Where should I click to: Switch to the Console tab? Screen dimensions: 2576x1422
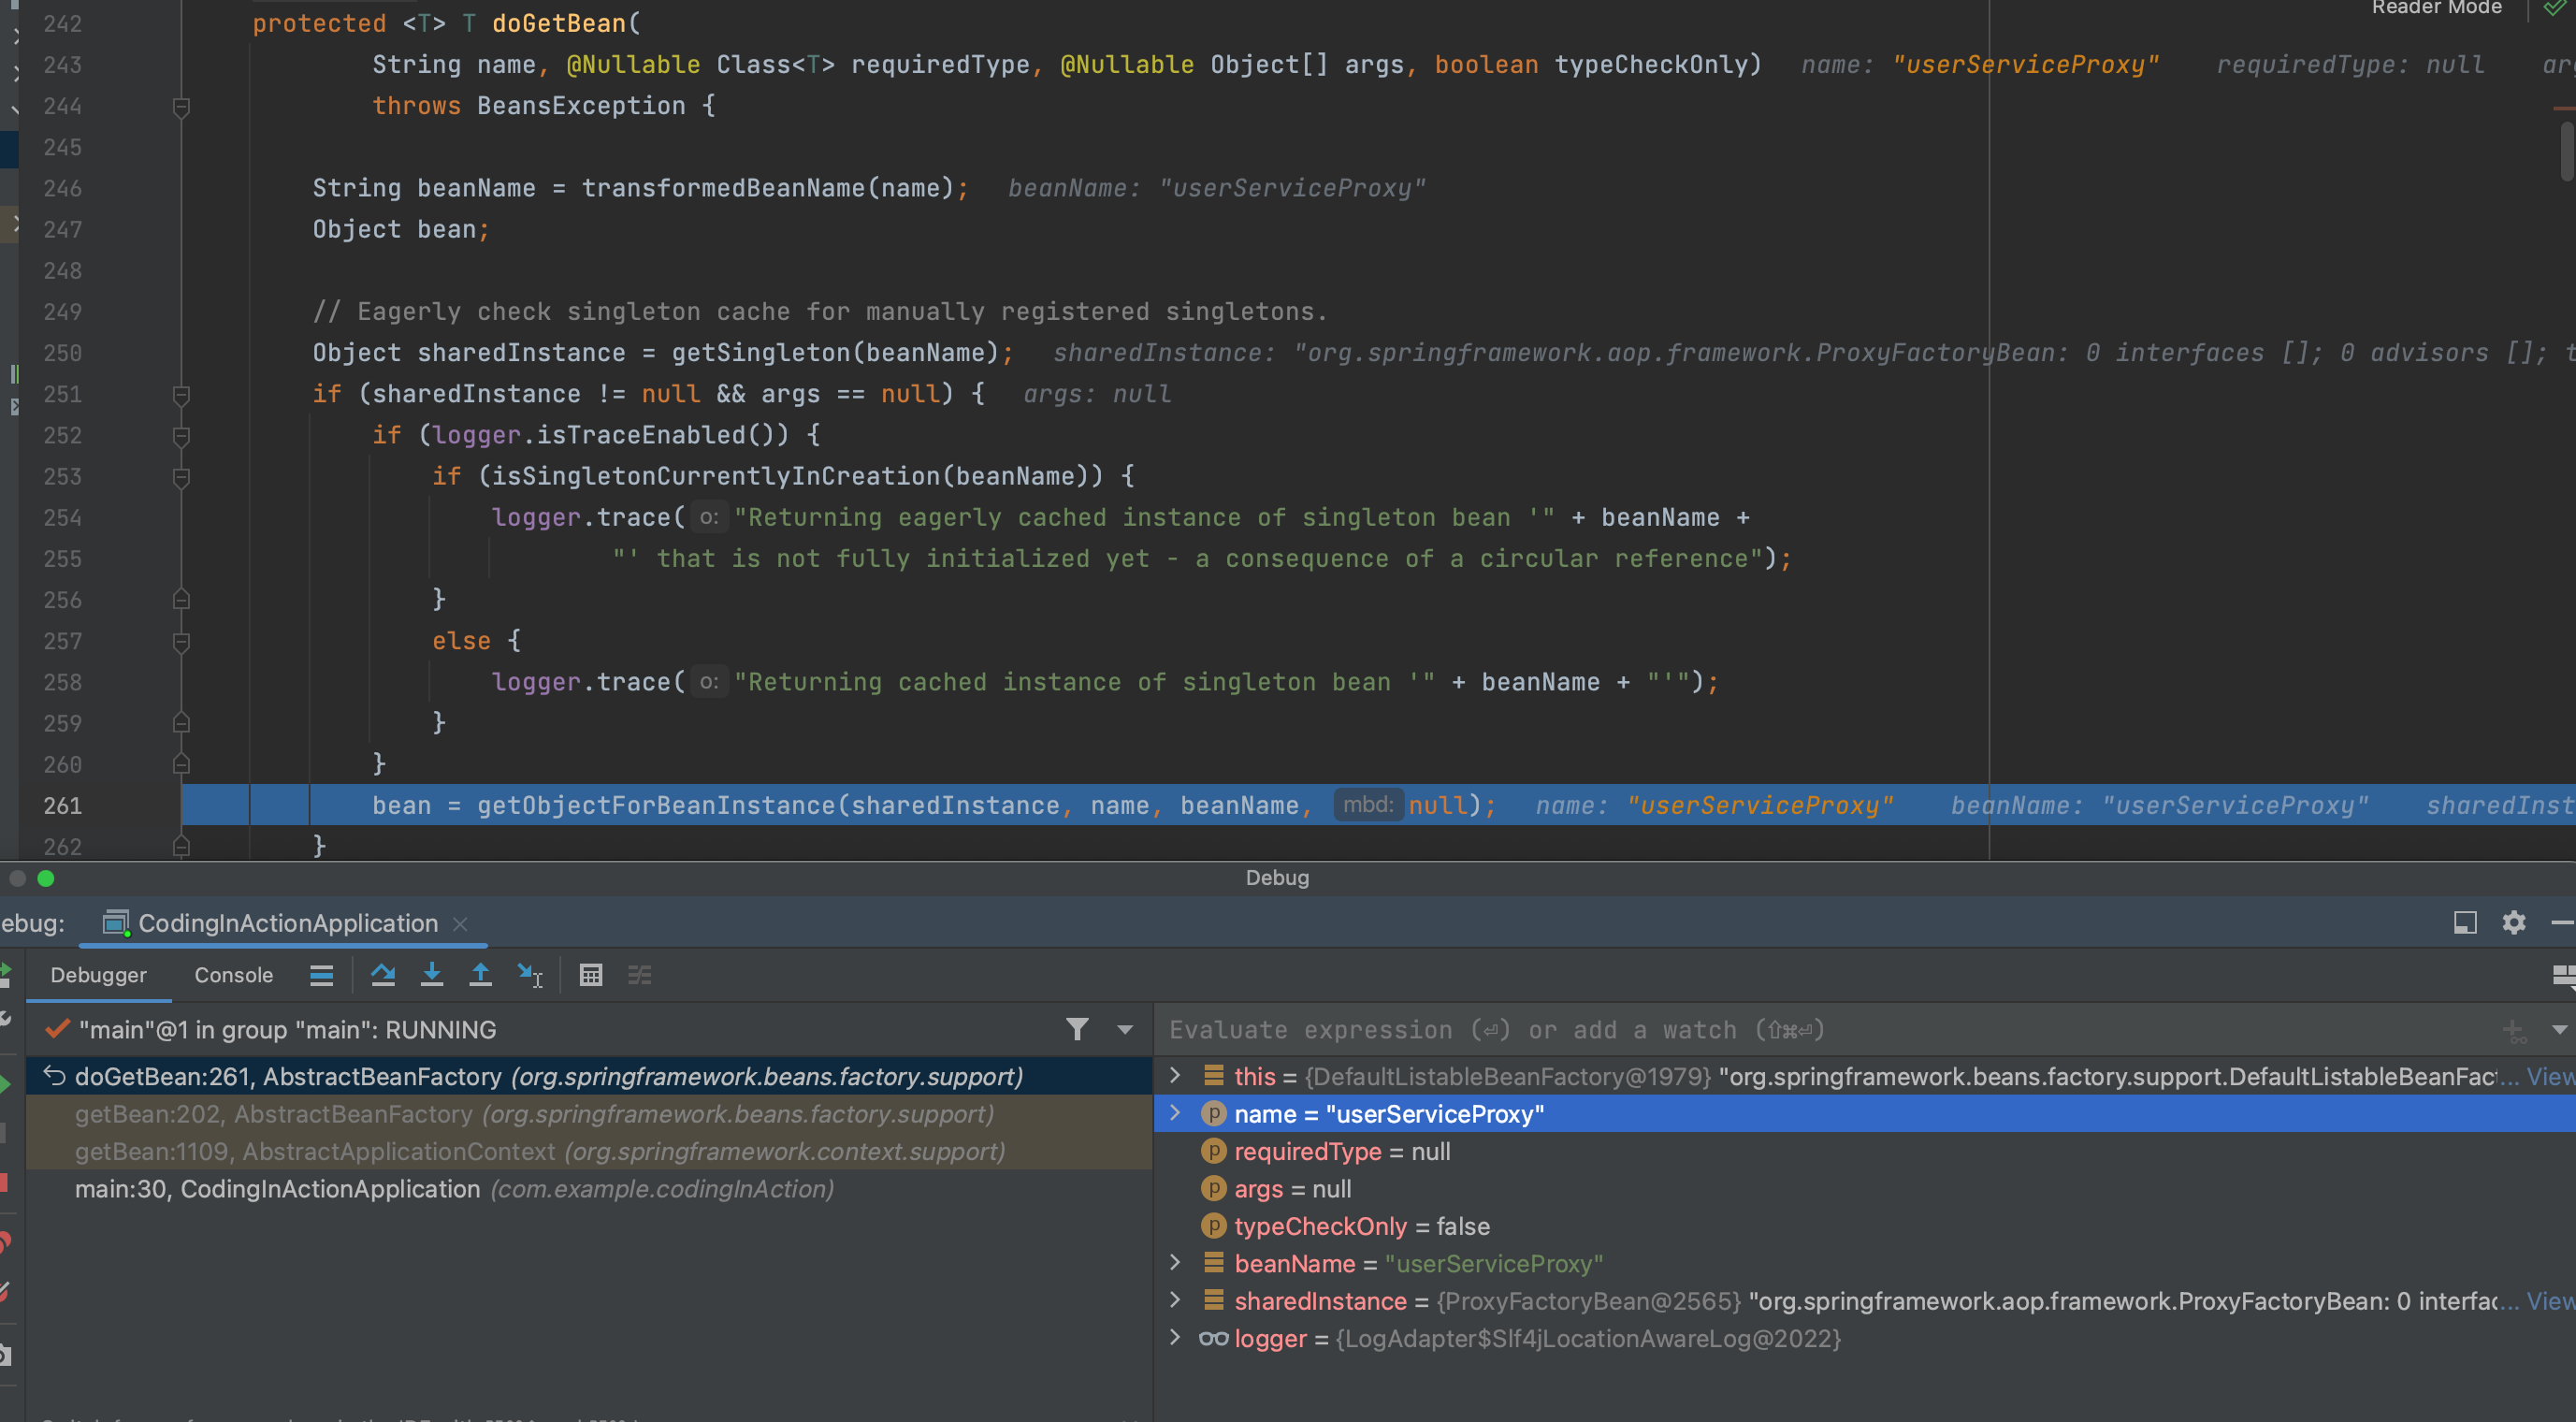[233, 975]
